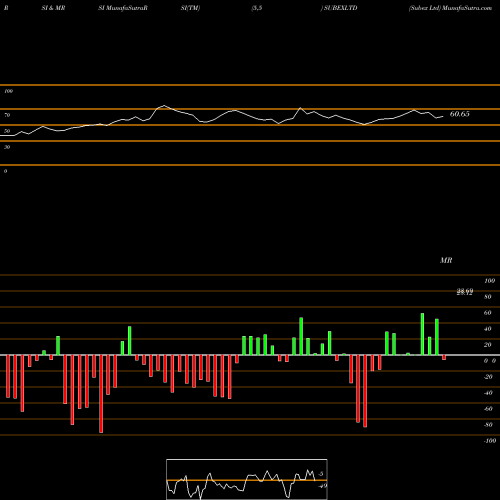Click the "MR" panel label
Screen dimensions: 500x500
[x=446, y=260]
